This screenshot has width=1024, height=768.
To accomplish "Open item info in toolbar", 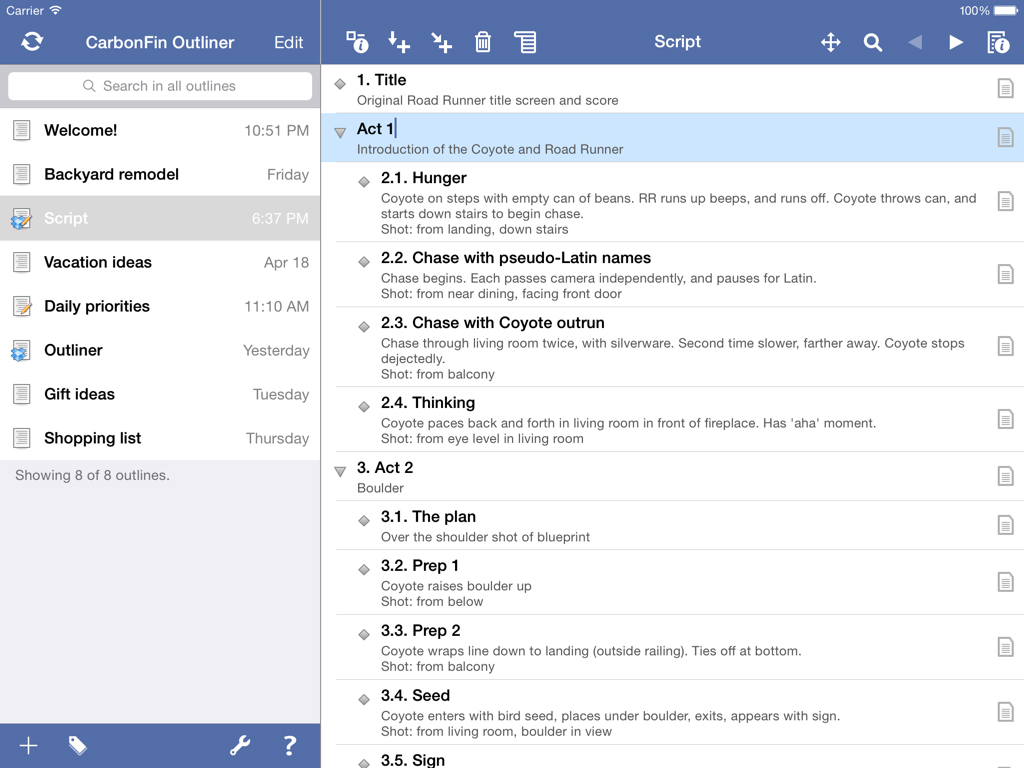I will (357, 42).
